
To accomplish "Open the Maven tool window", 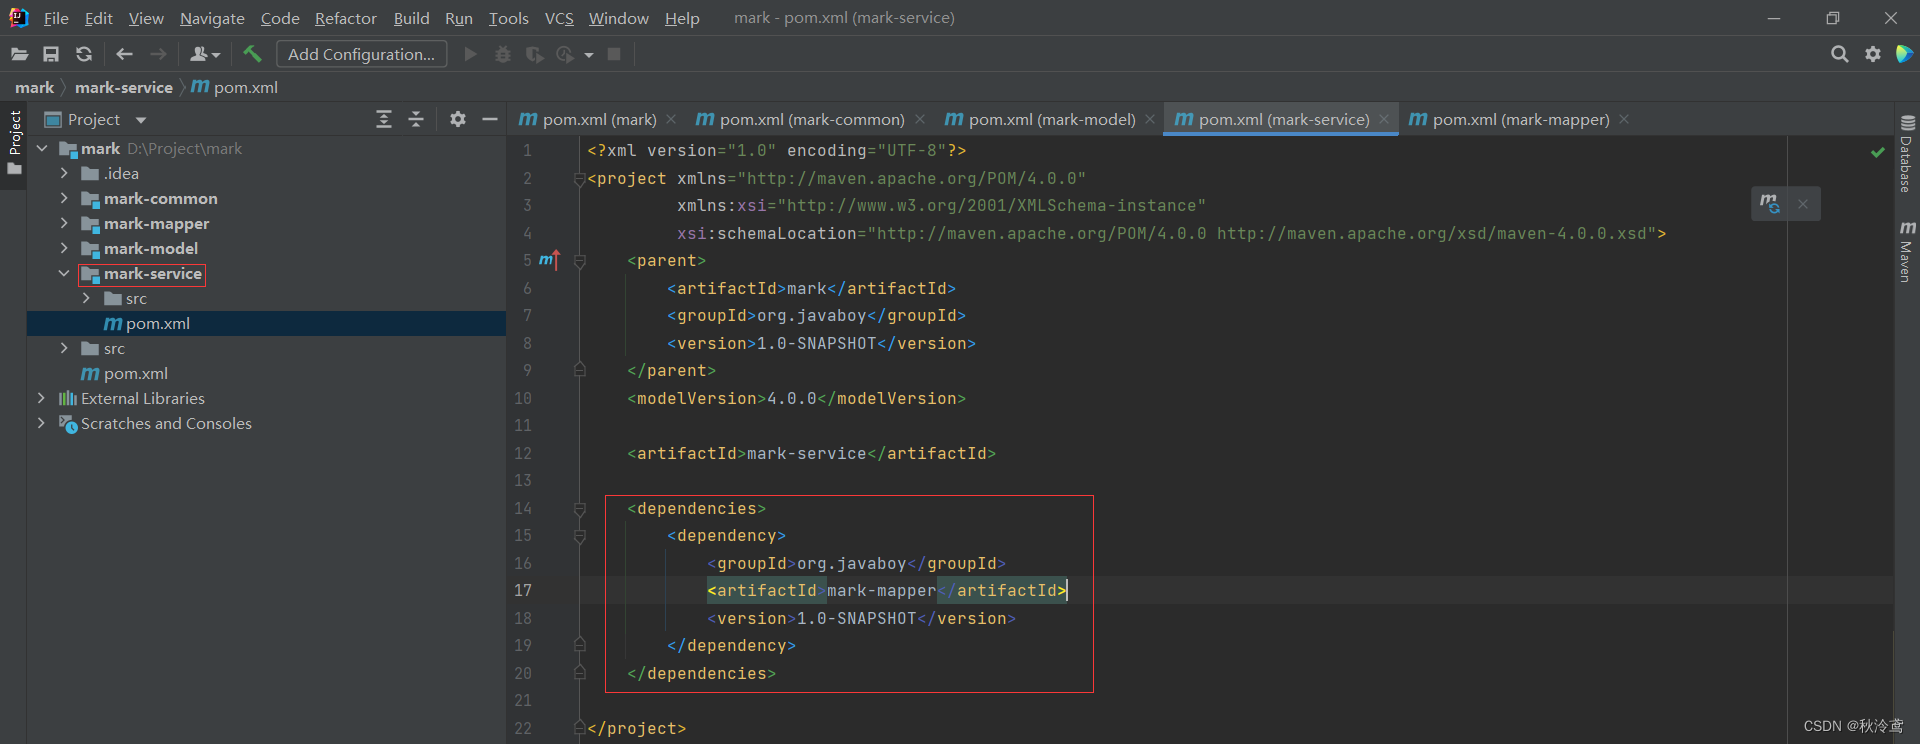I will 1907,251.
